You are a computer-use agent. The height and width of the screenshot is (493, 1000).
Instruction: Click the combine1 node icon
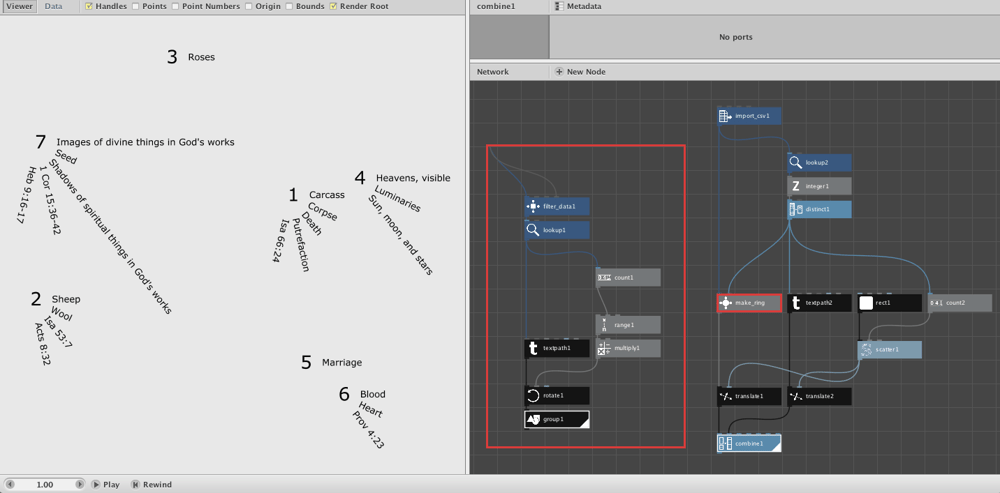[725, 443]
